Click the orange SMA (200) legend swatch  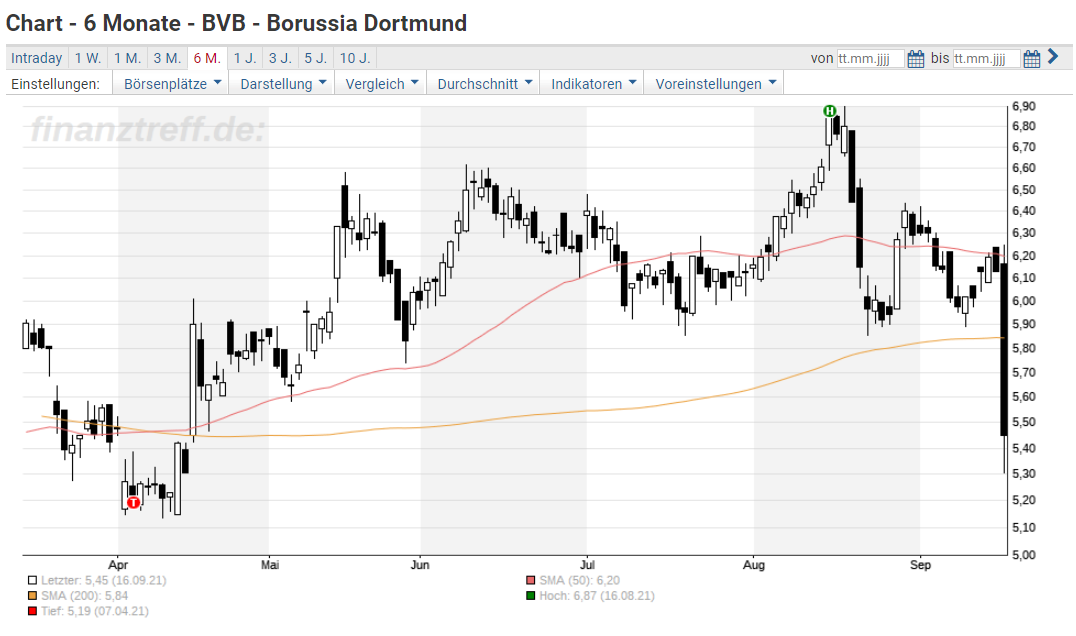pos(32,596)
